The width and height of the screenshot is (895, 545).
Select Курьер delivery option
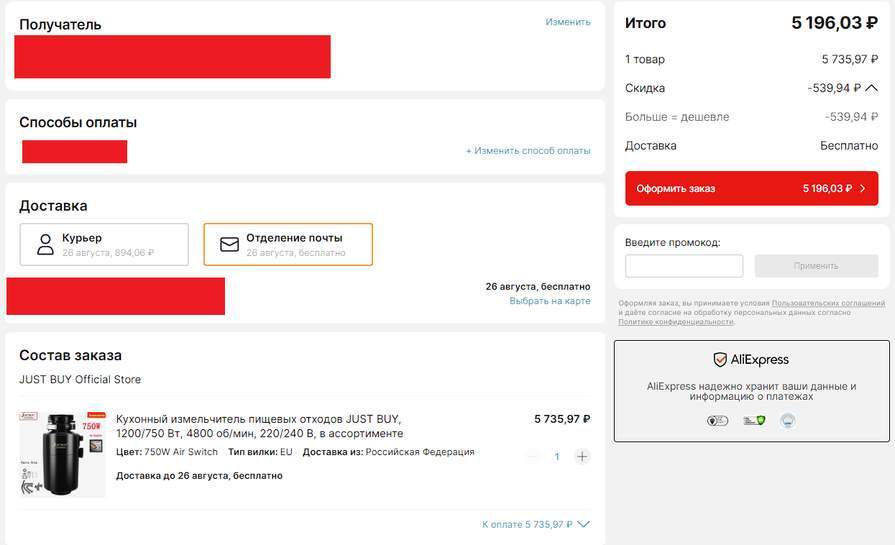[104, 244]
